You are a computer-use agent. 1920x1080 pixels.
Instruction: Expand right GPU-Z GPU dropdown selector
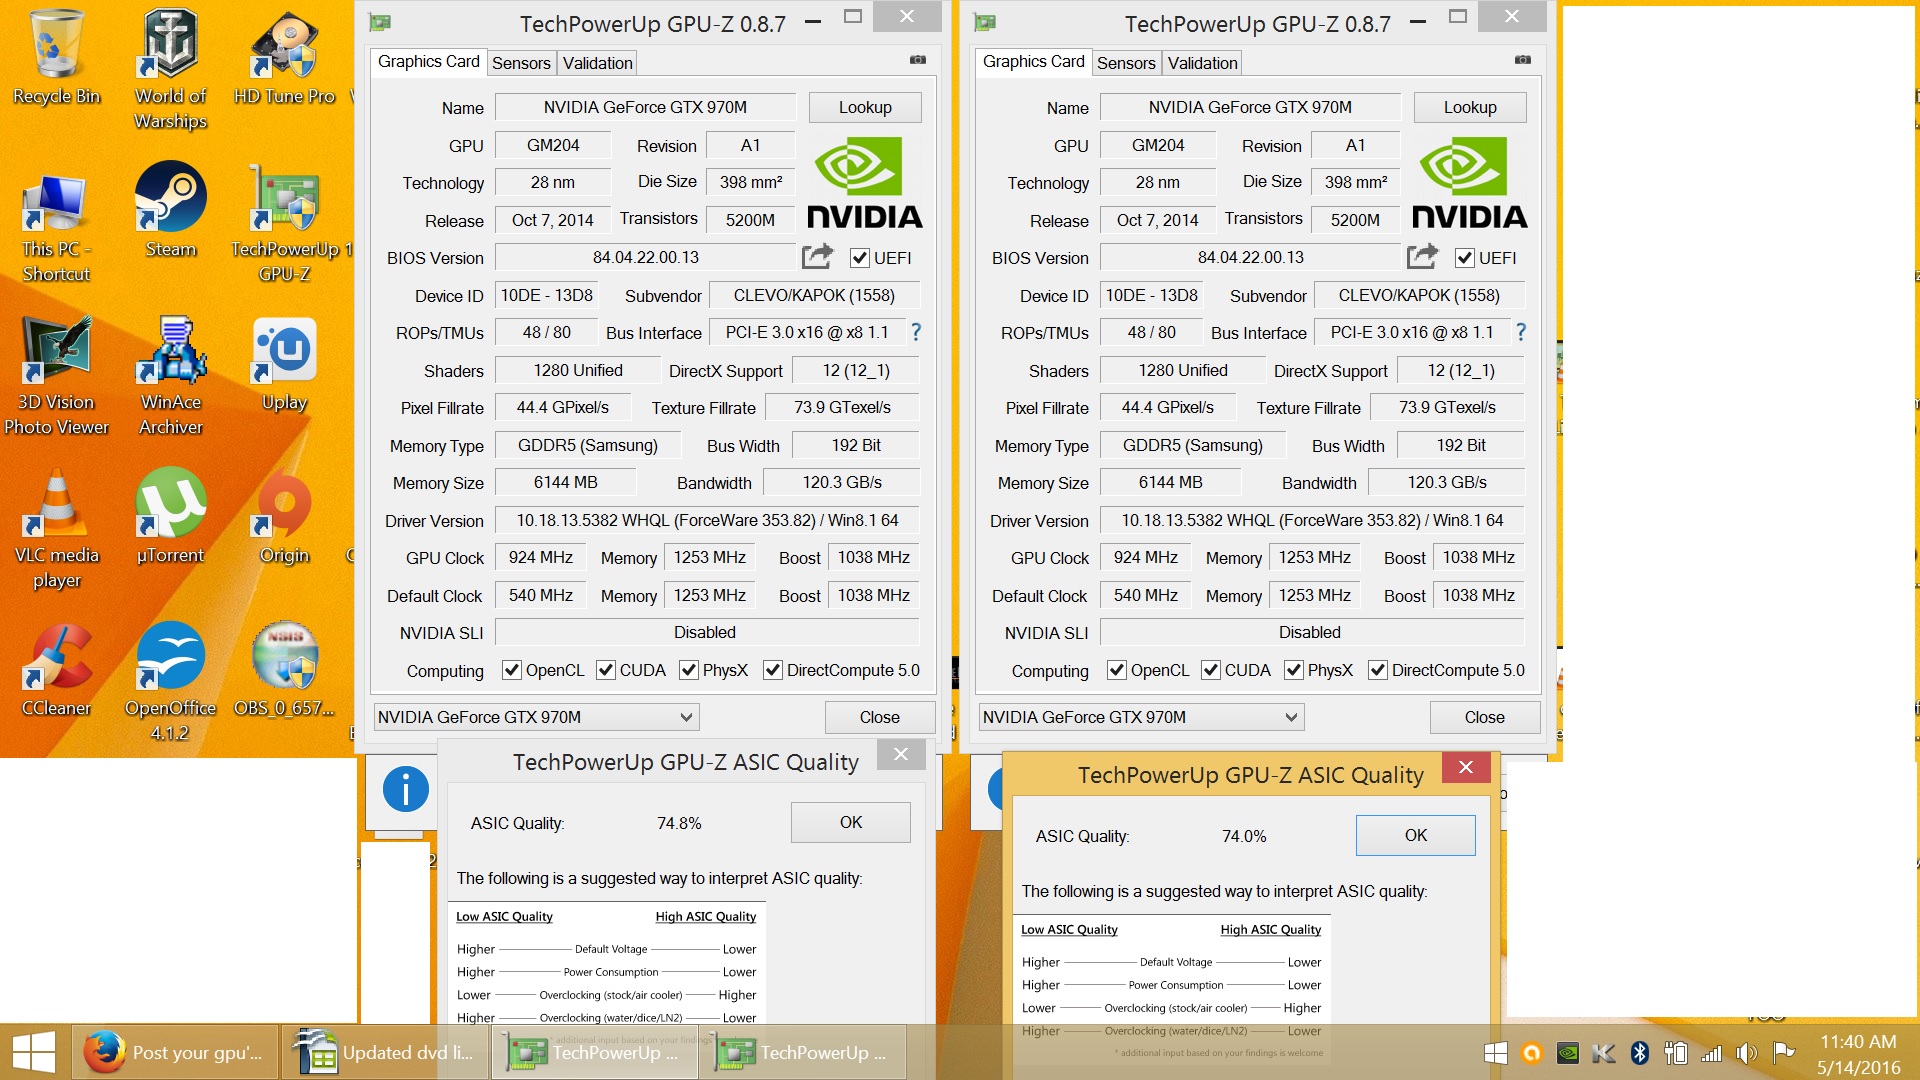tap(1290, 717)
